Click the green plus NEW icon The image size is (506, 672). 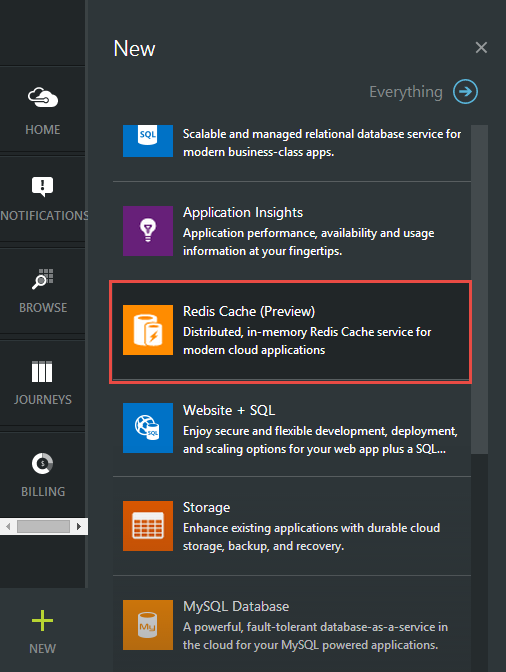click(x=42, y=621)
